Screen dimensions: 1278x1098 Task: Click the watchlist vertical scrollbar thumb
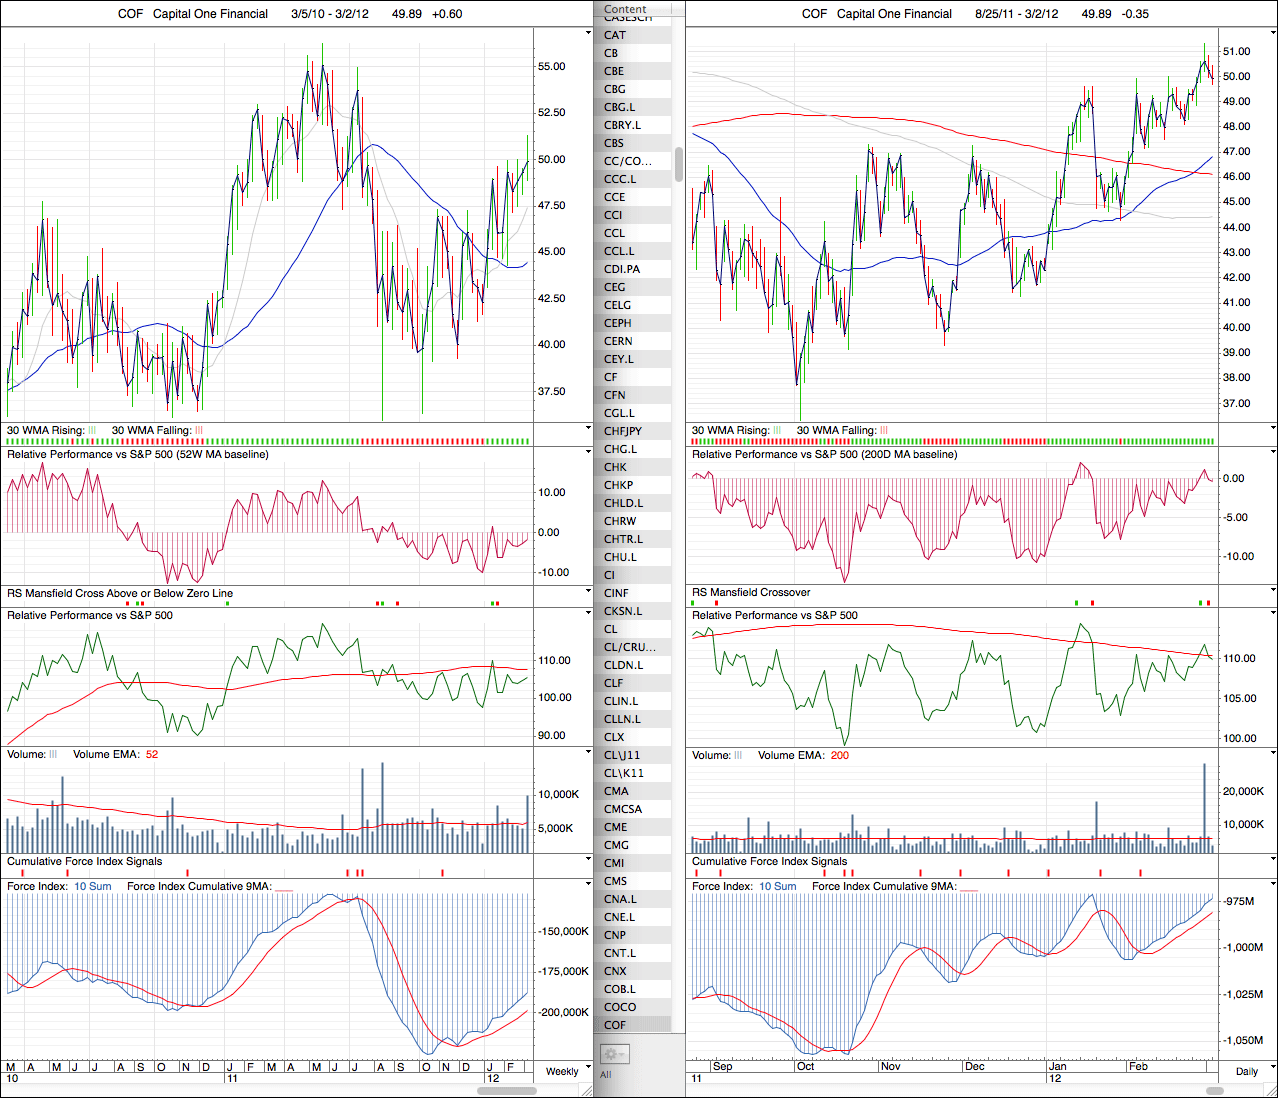click(679, 165)
